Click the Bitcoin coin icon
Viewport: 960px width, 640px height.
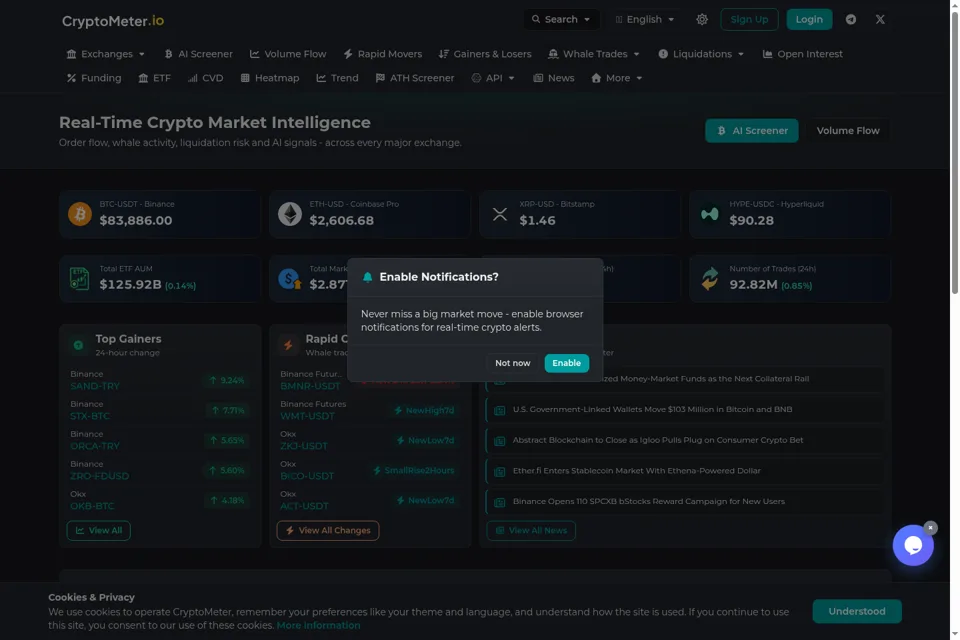[x=80, y=214]
